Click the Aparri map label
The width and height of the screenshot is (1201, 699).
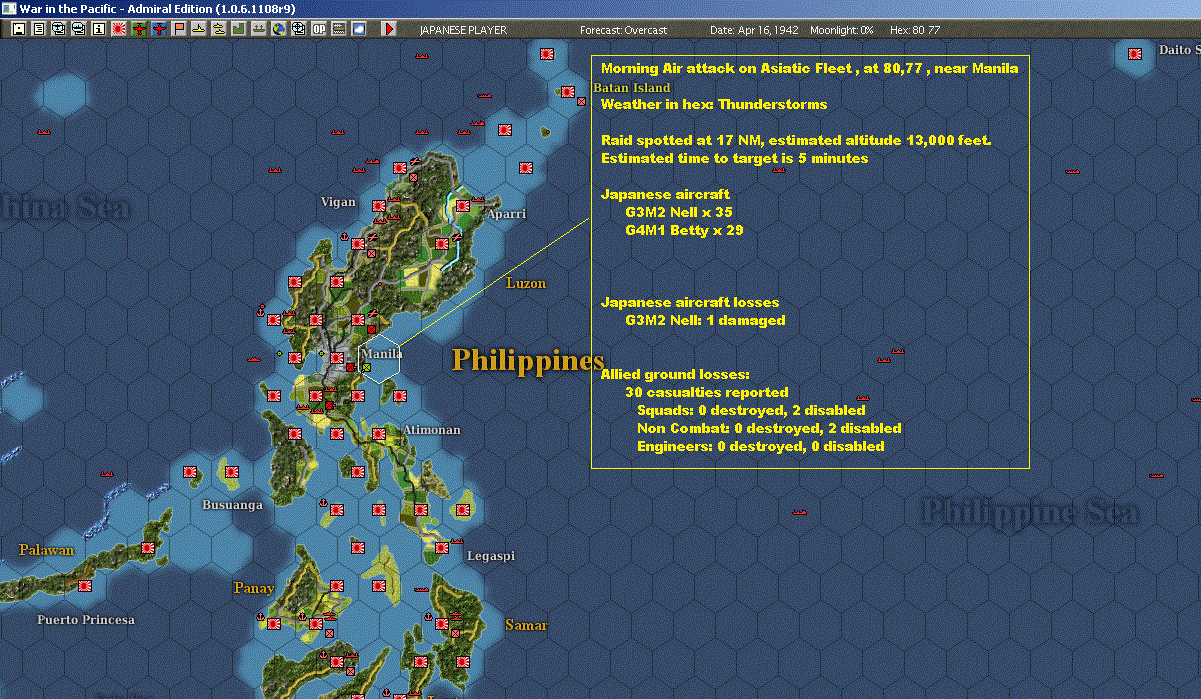pyautogui.click(x=506, y=214)
